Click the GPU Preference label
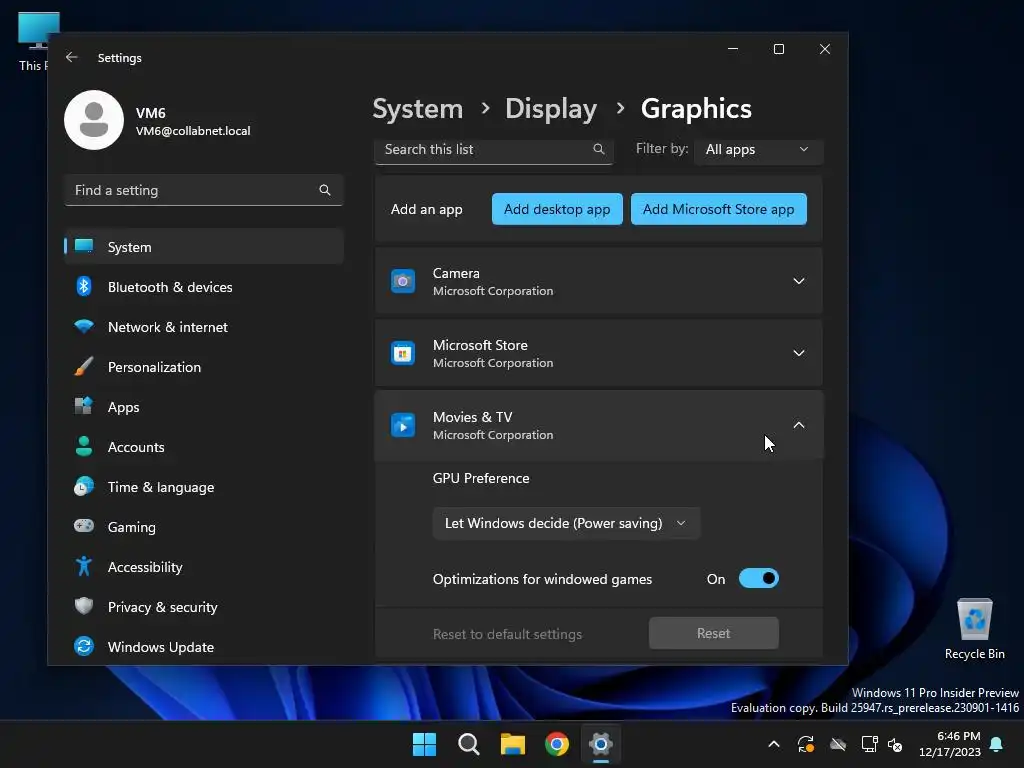This screenshot has height=768, width=1024. [x=481, y=478]
